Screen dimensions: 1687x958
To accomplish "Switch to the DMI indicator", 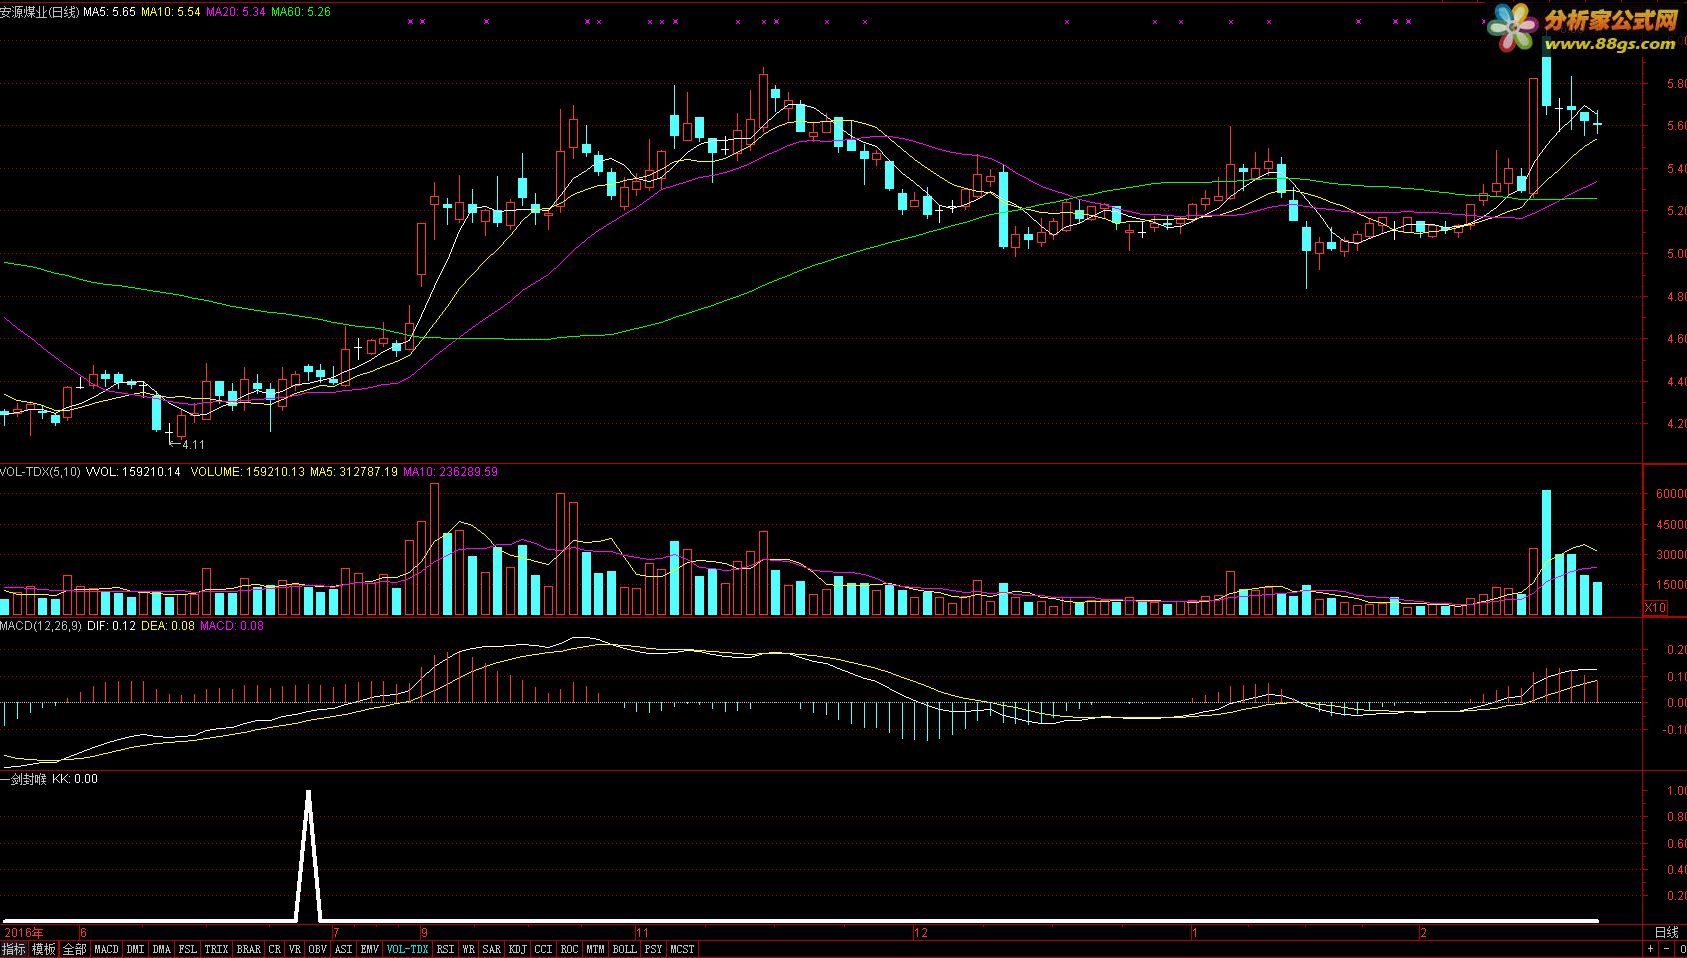I will 135,949.
